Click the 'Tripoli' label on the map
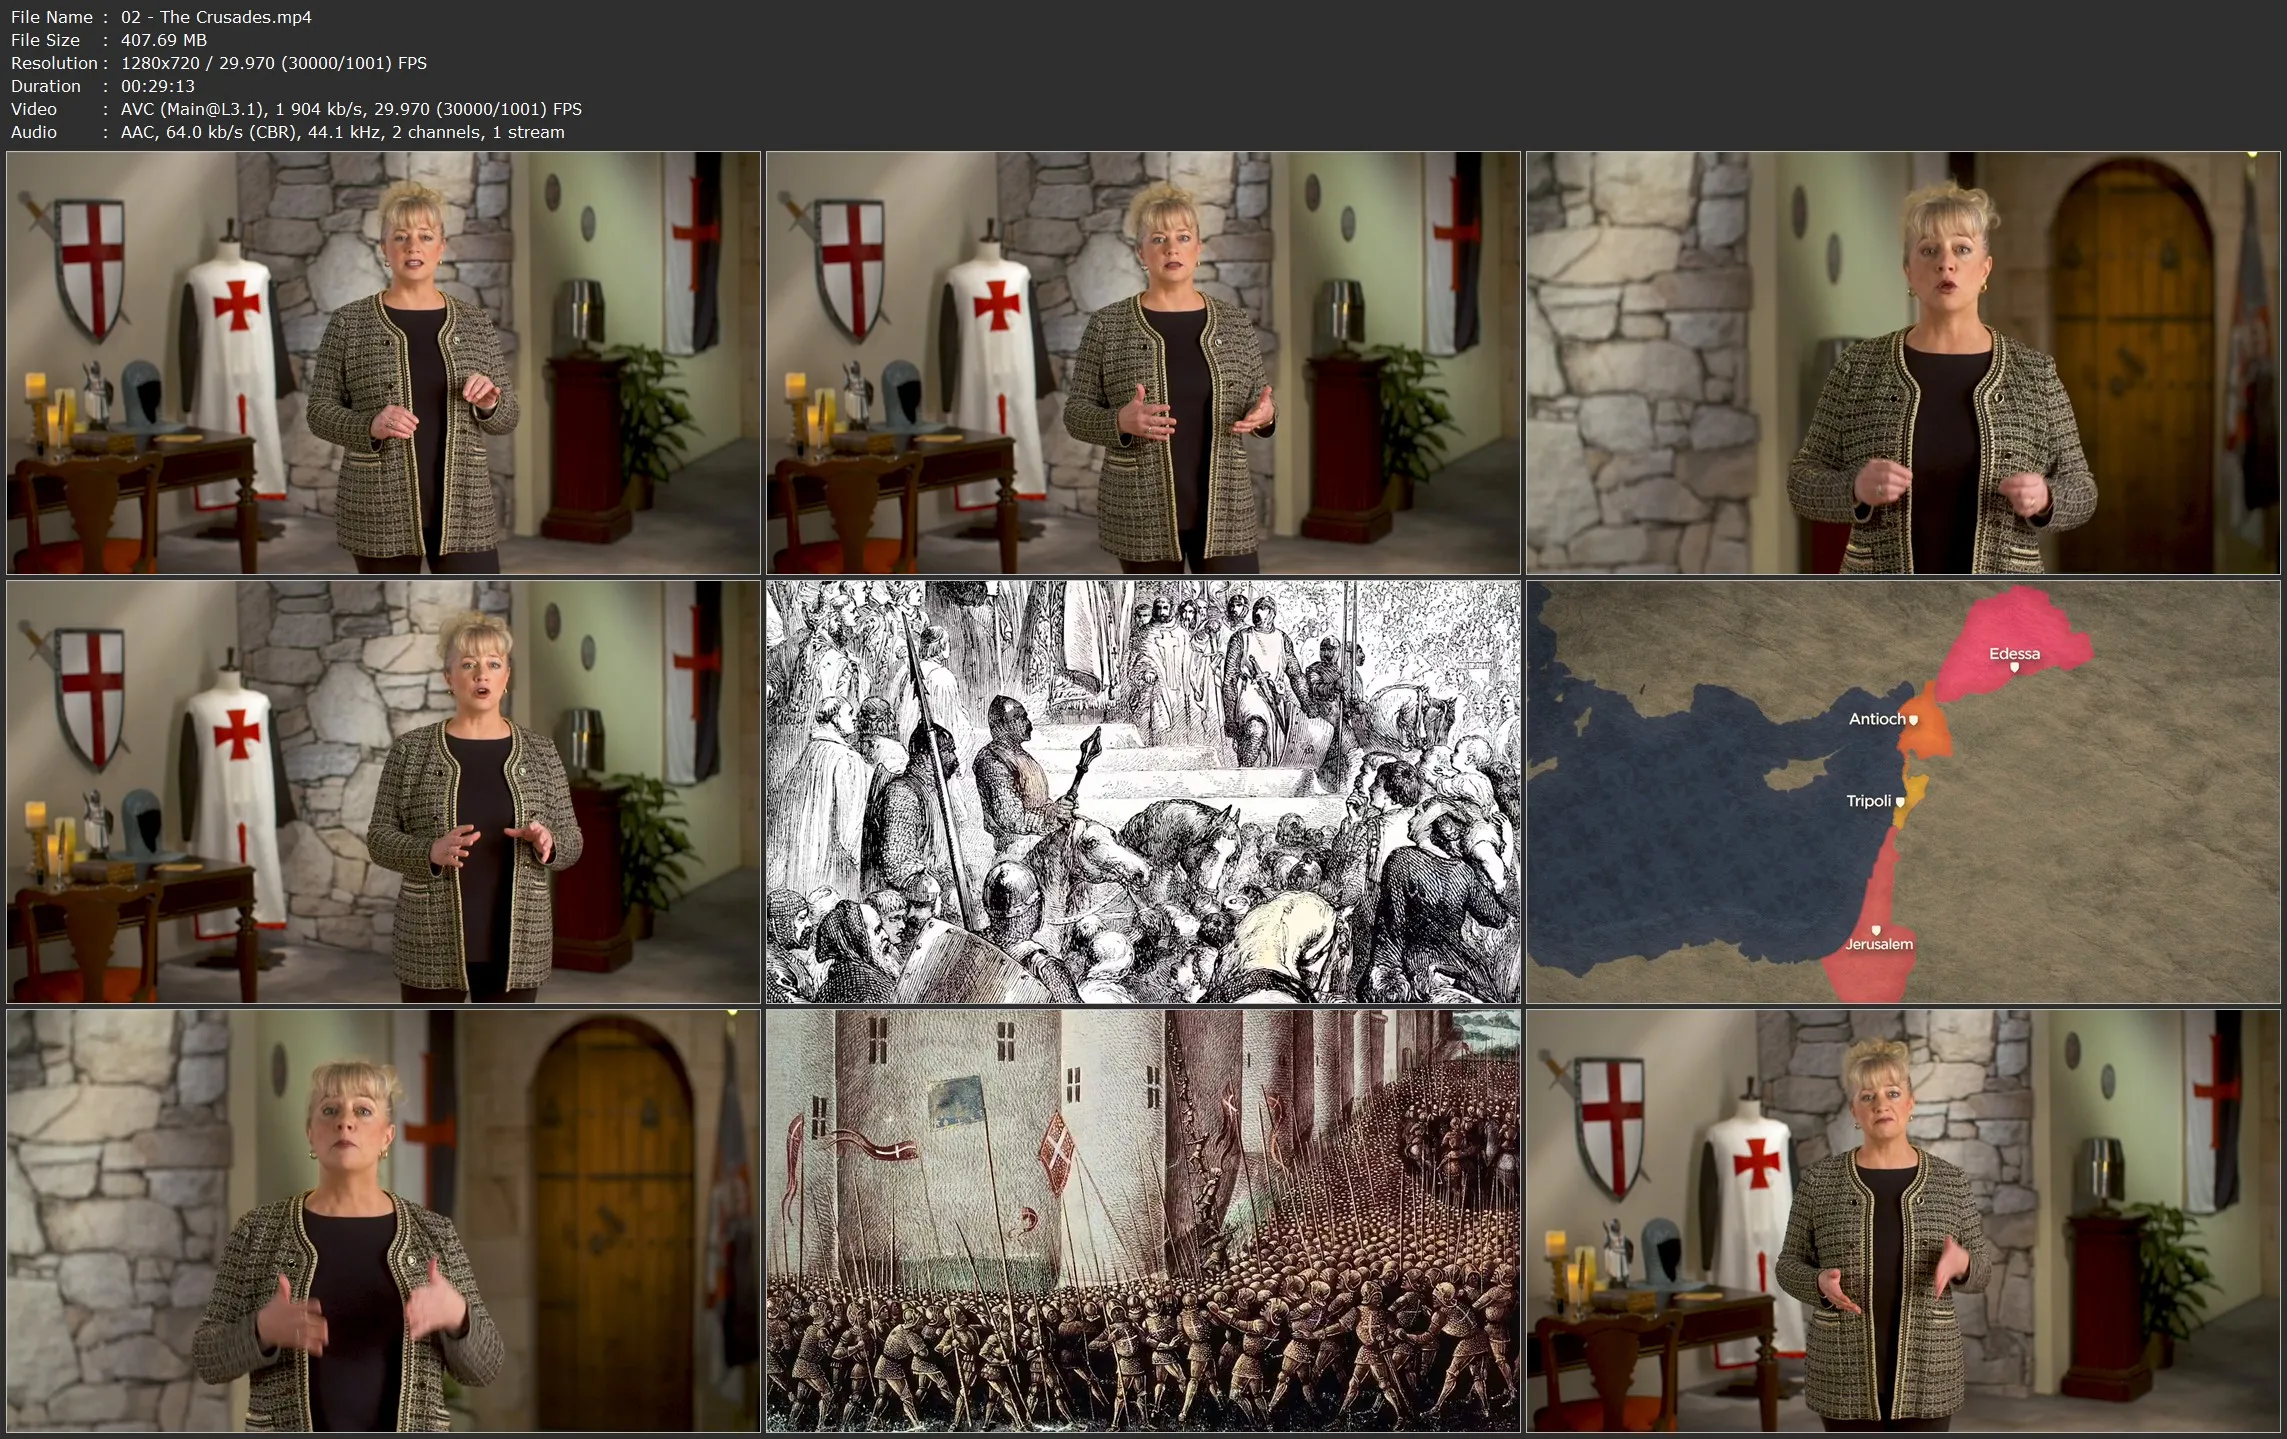 (x=1868, y=801)
